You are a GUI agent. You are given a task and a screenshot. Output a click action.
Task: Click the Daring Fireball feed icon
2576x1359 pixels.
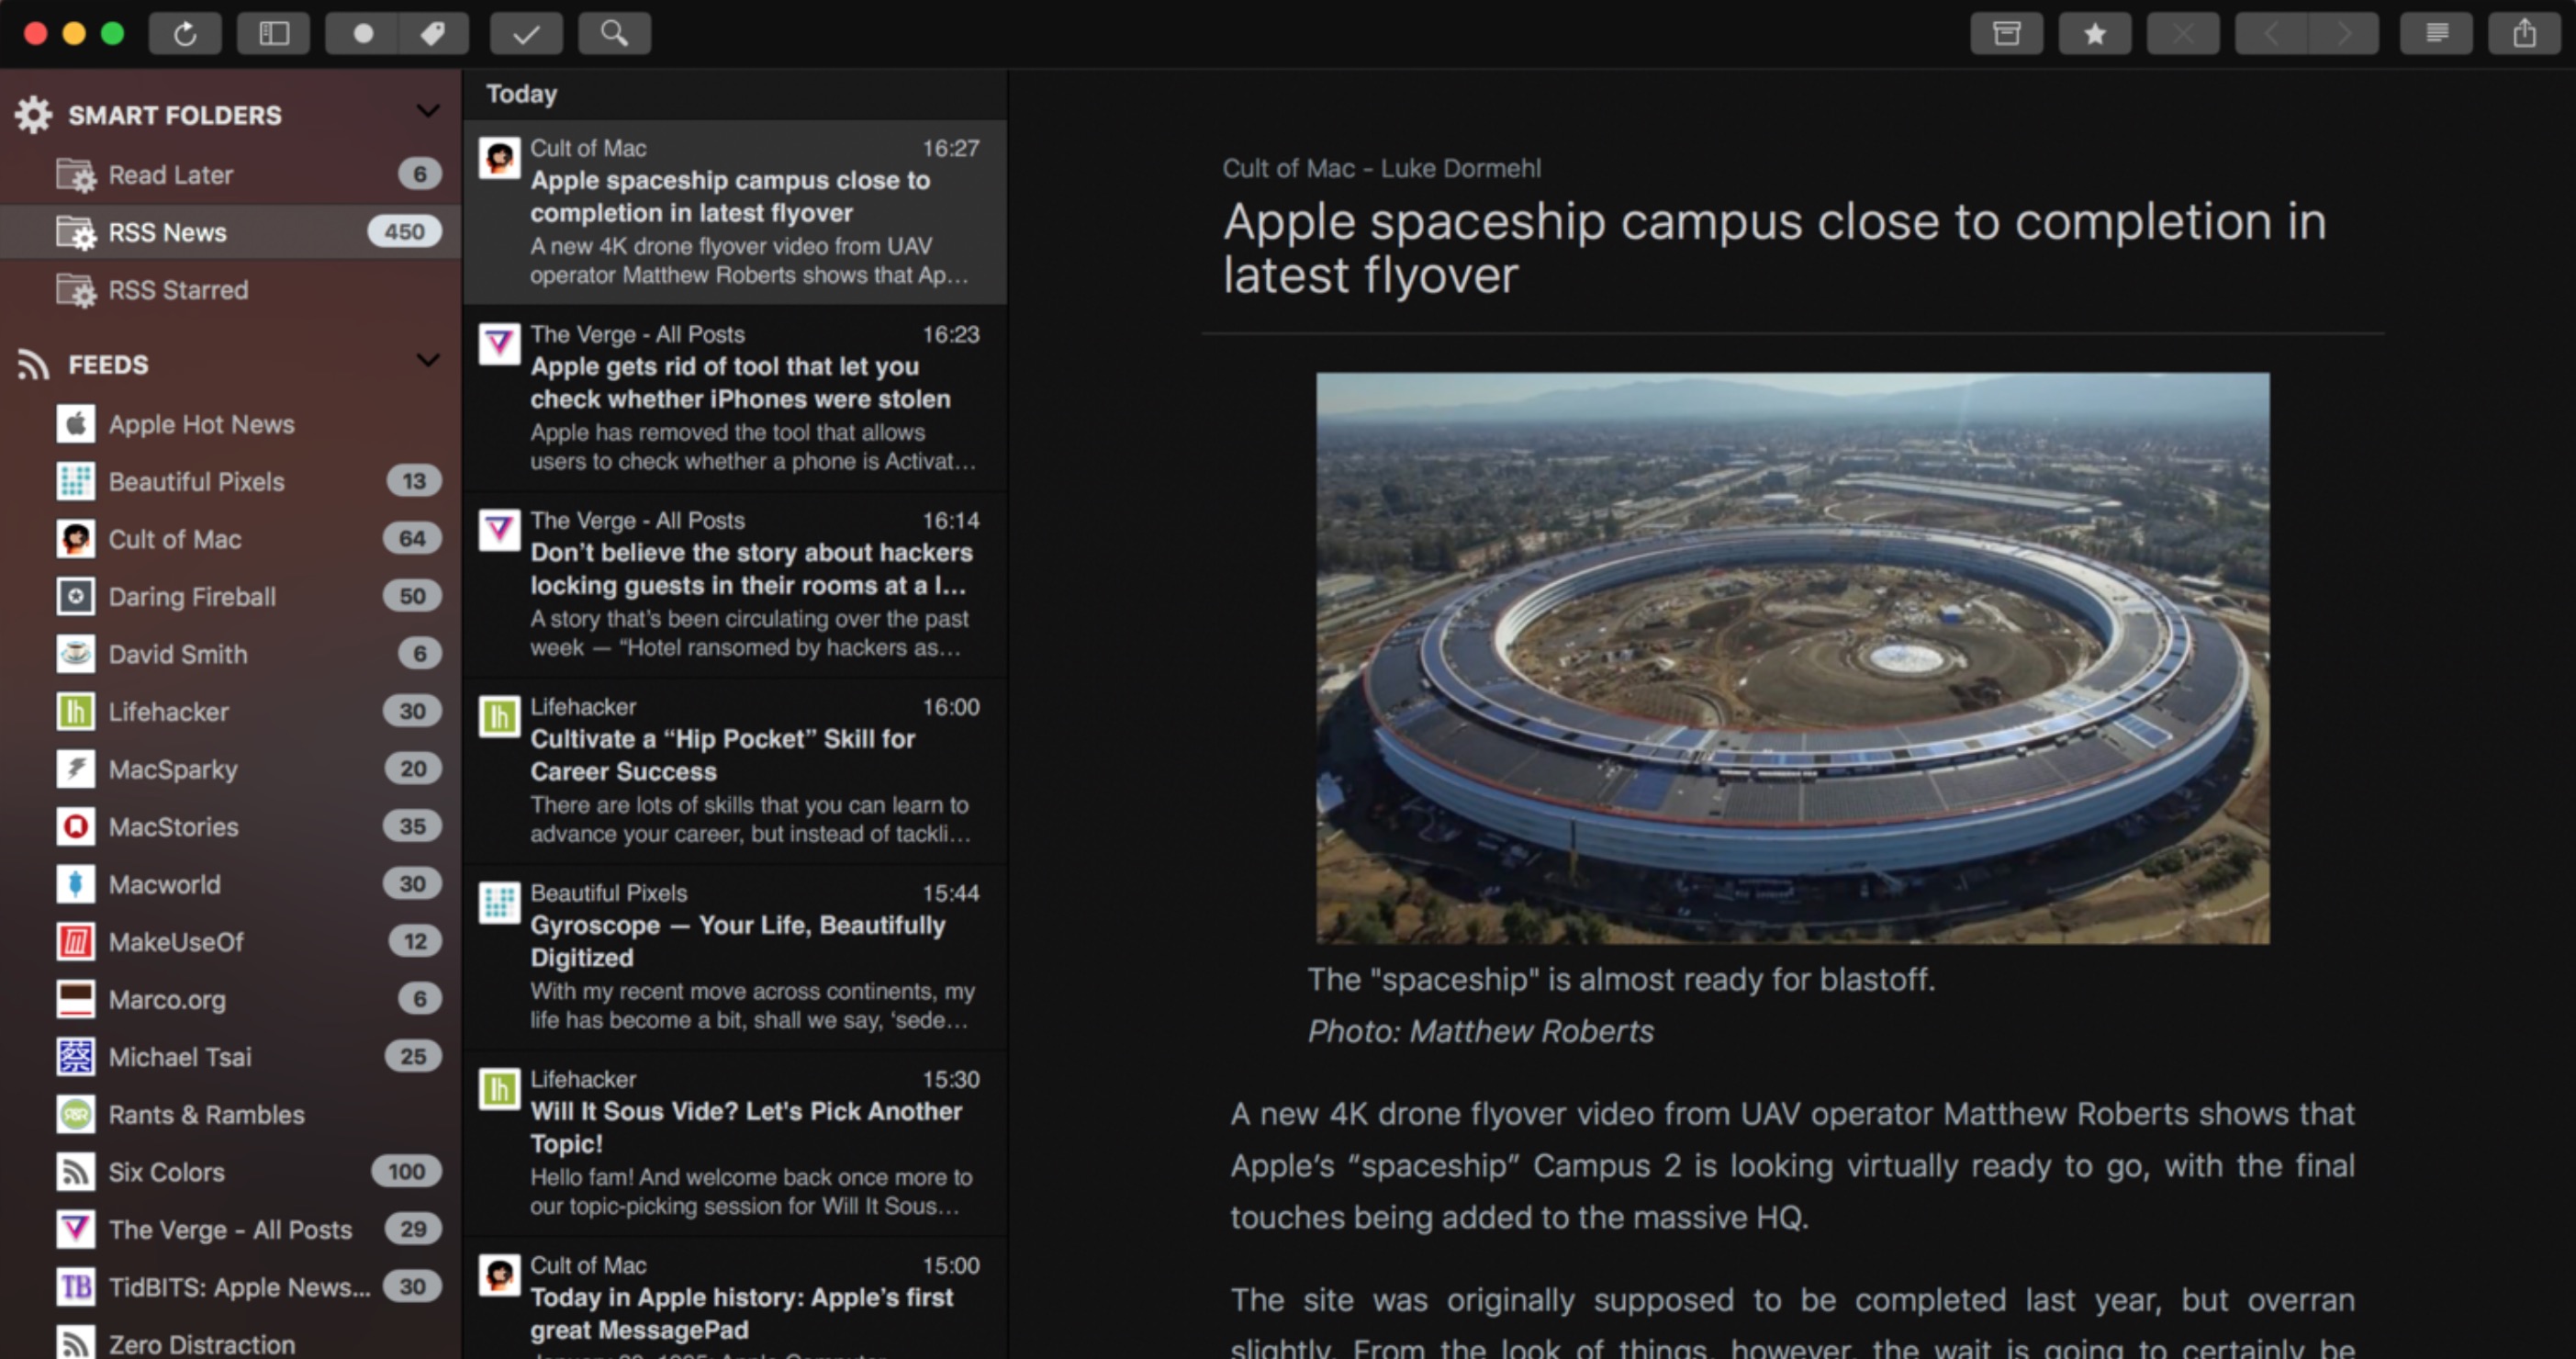tap(76, 597)
